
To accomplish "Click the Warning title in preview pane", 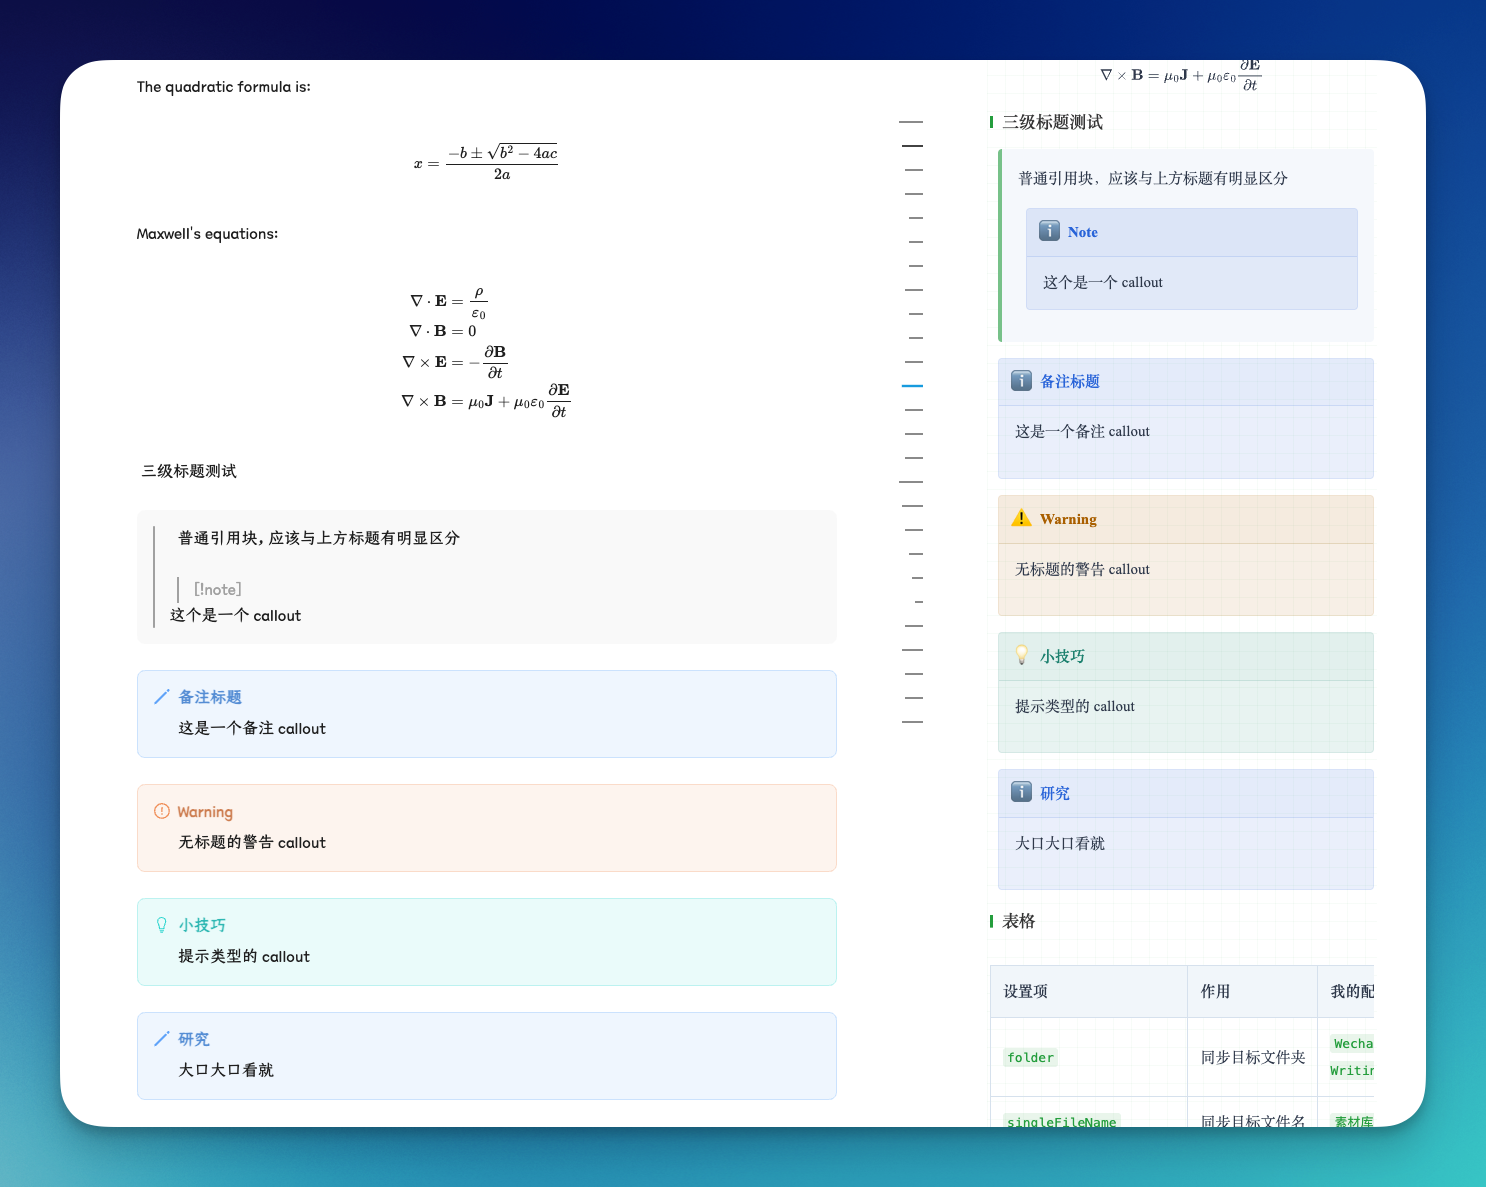I will click(1068, 519).
